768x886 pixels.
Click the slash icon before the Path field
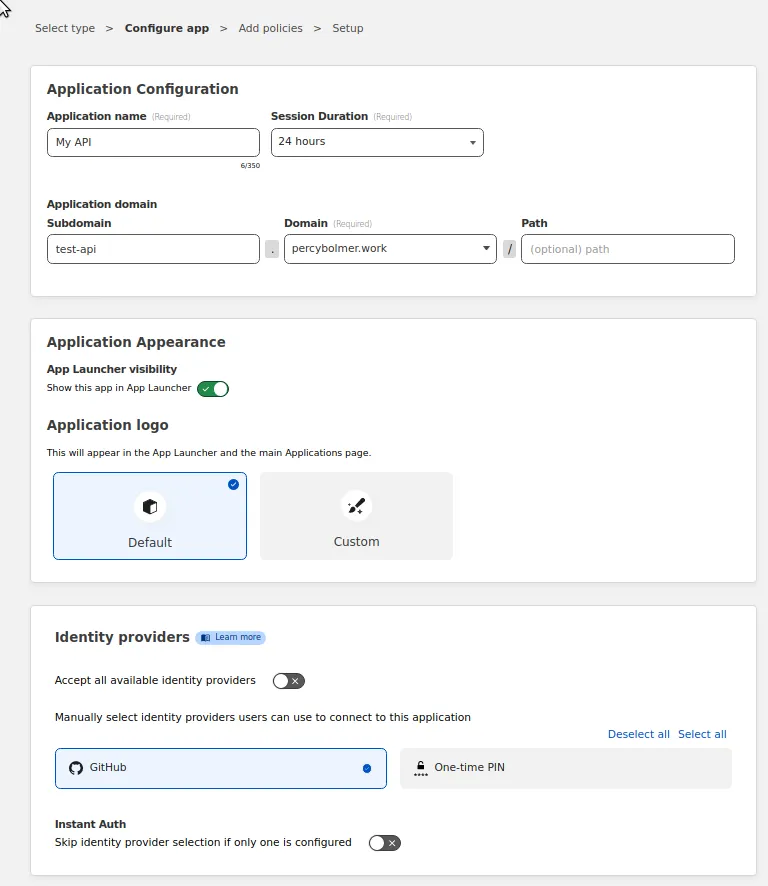[509, 248]
